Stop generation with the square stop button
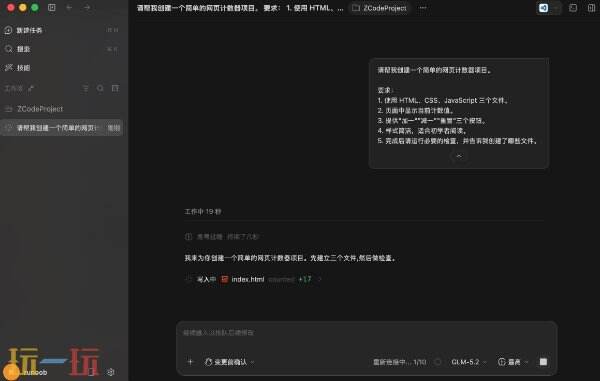The image size is (600, 381). 543,362
